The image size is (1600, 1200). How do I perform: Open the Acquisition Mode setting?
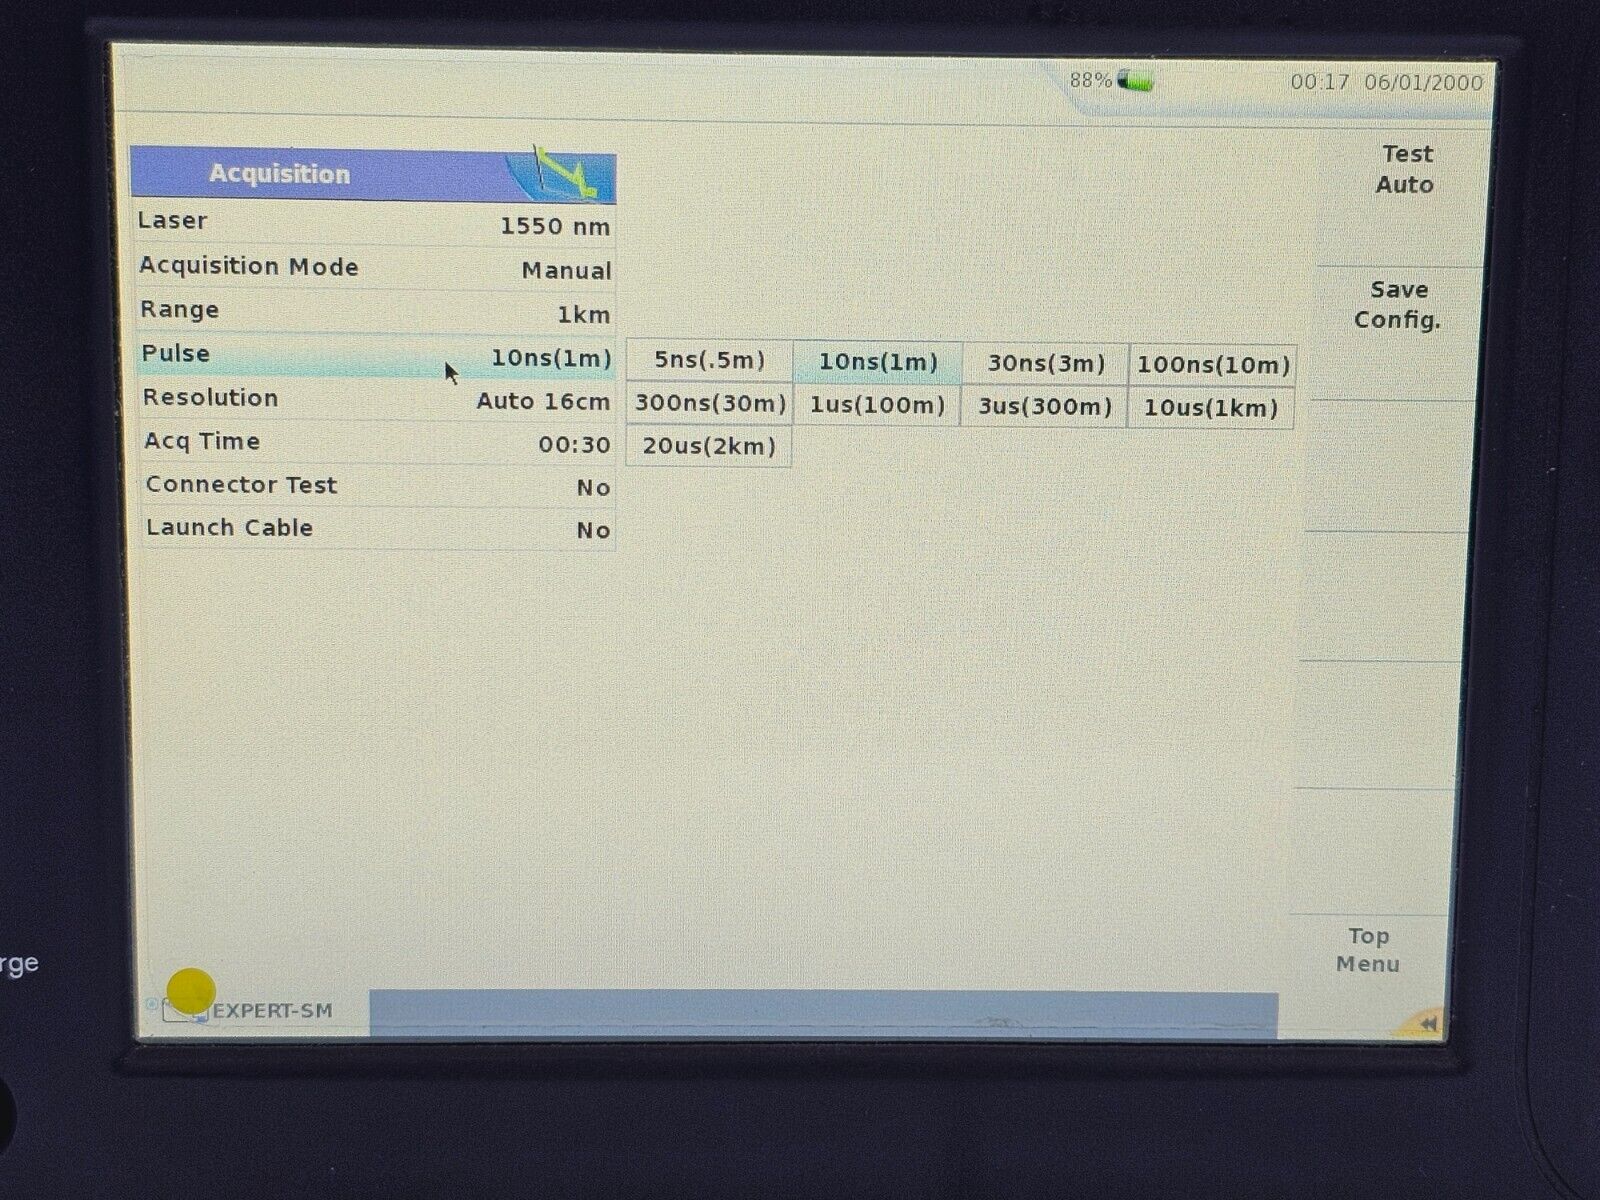[375, 268]
